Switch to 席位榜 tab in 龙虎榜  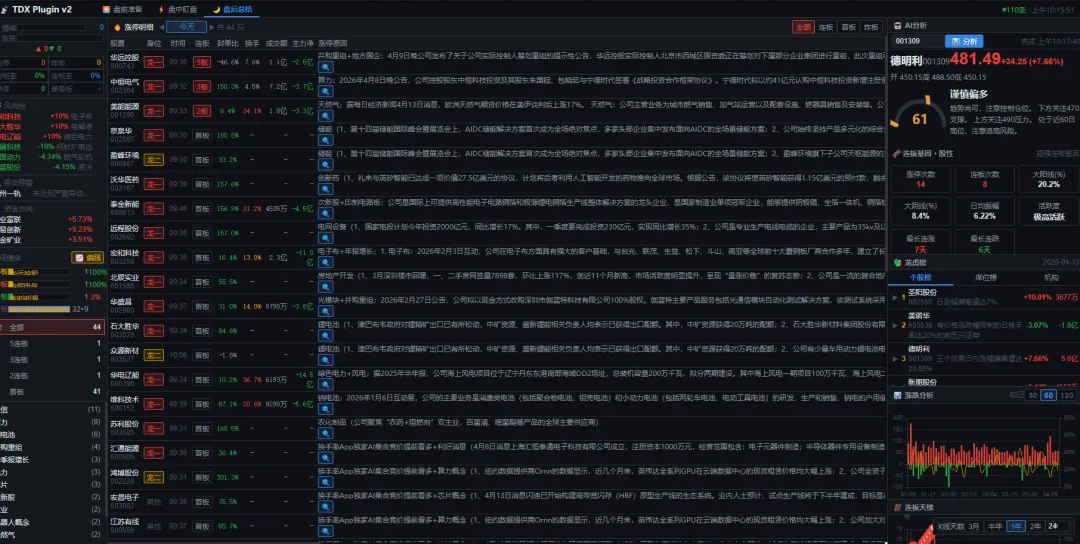pyautogui.click(x=985, y=278)
